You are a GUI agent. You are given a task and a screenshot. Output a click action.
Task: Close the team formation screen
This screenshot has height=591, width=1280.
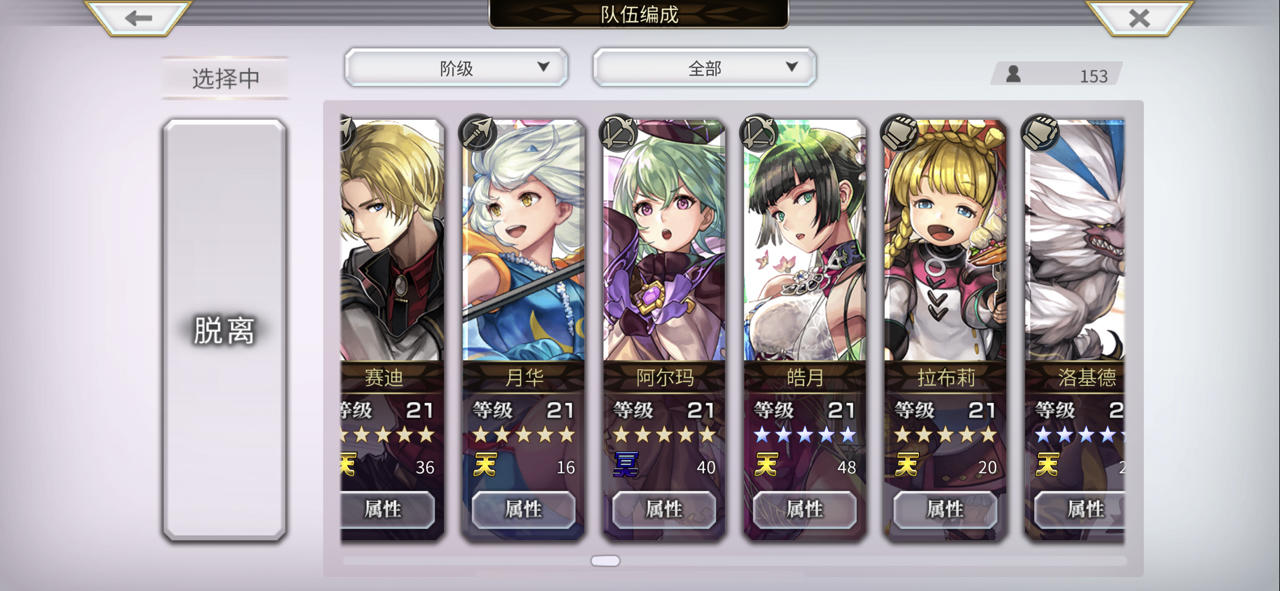pyautogui.click(x=1139, y=18)
